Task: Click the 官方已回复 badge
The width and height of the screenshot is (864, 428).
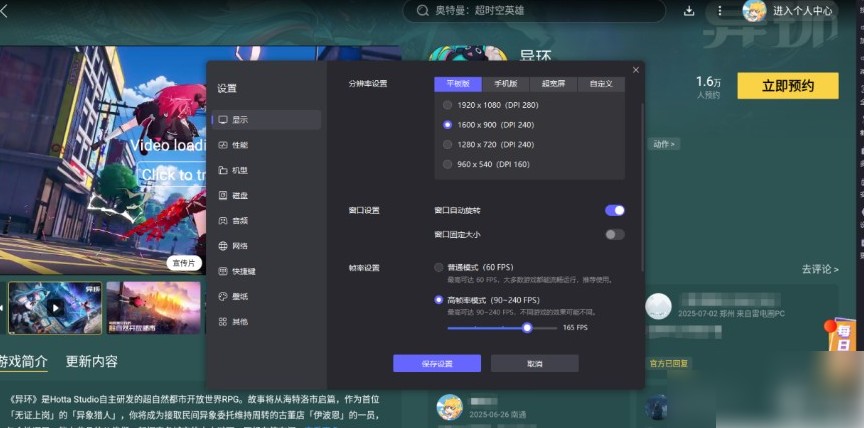Action: pos(668,364)
